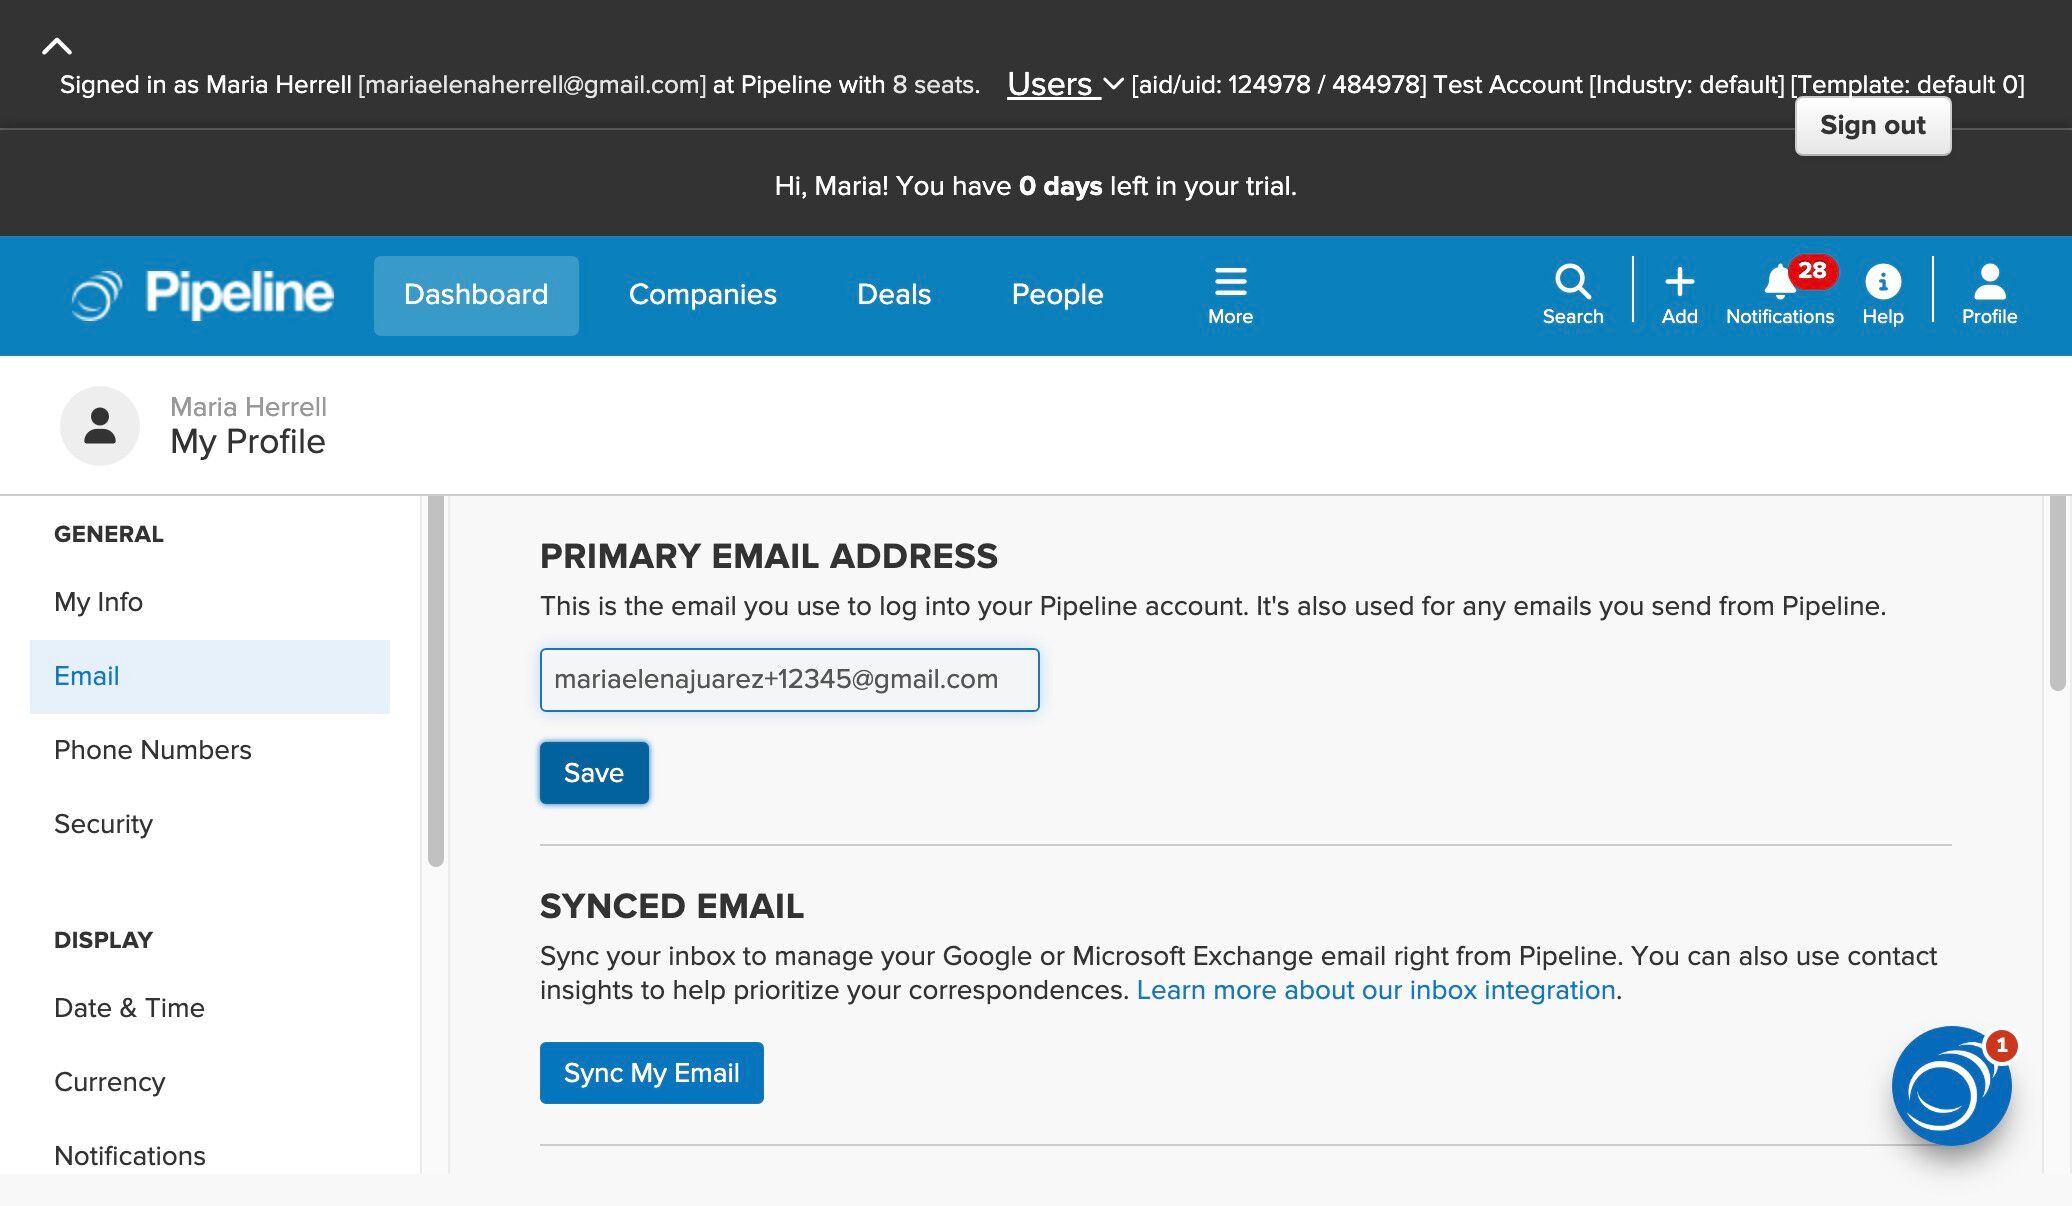Open the Help info icon
2072x1206 pixels.
click(x=1882, y=283)
